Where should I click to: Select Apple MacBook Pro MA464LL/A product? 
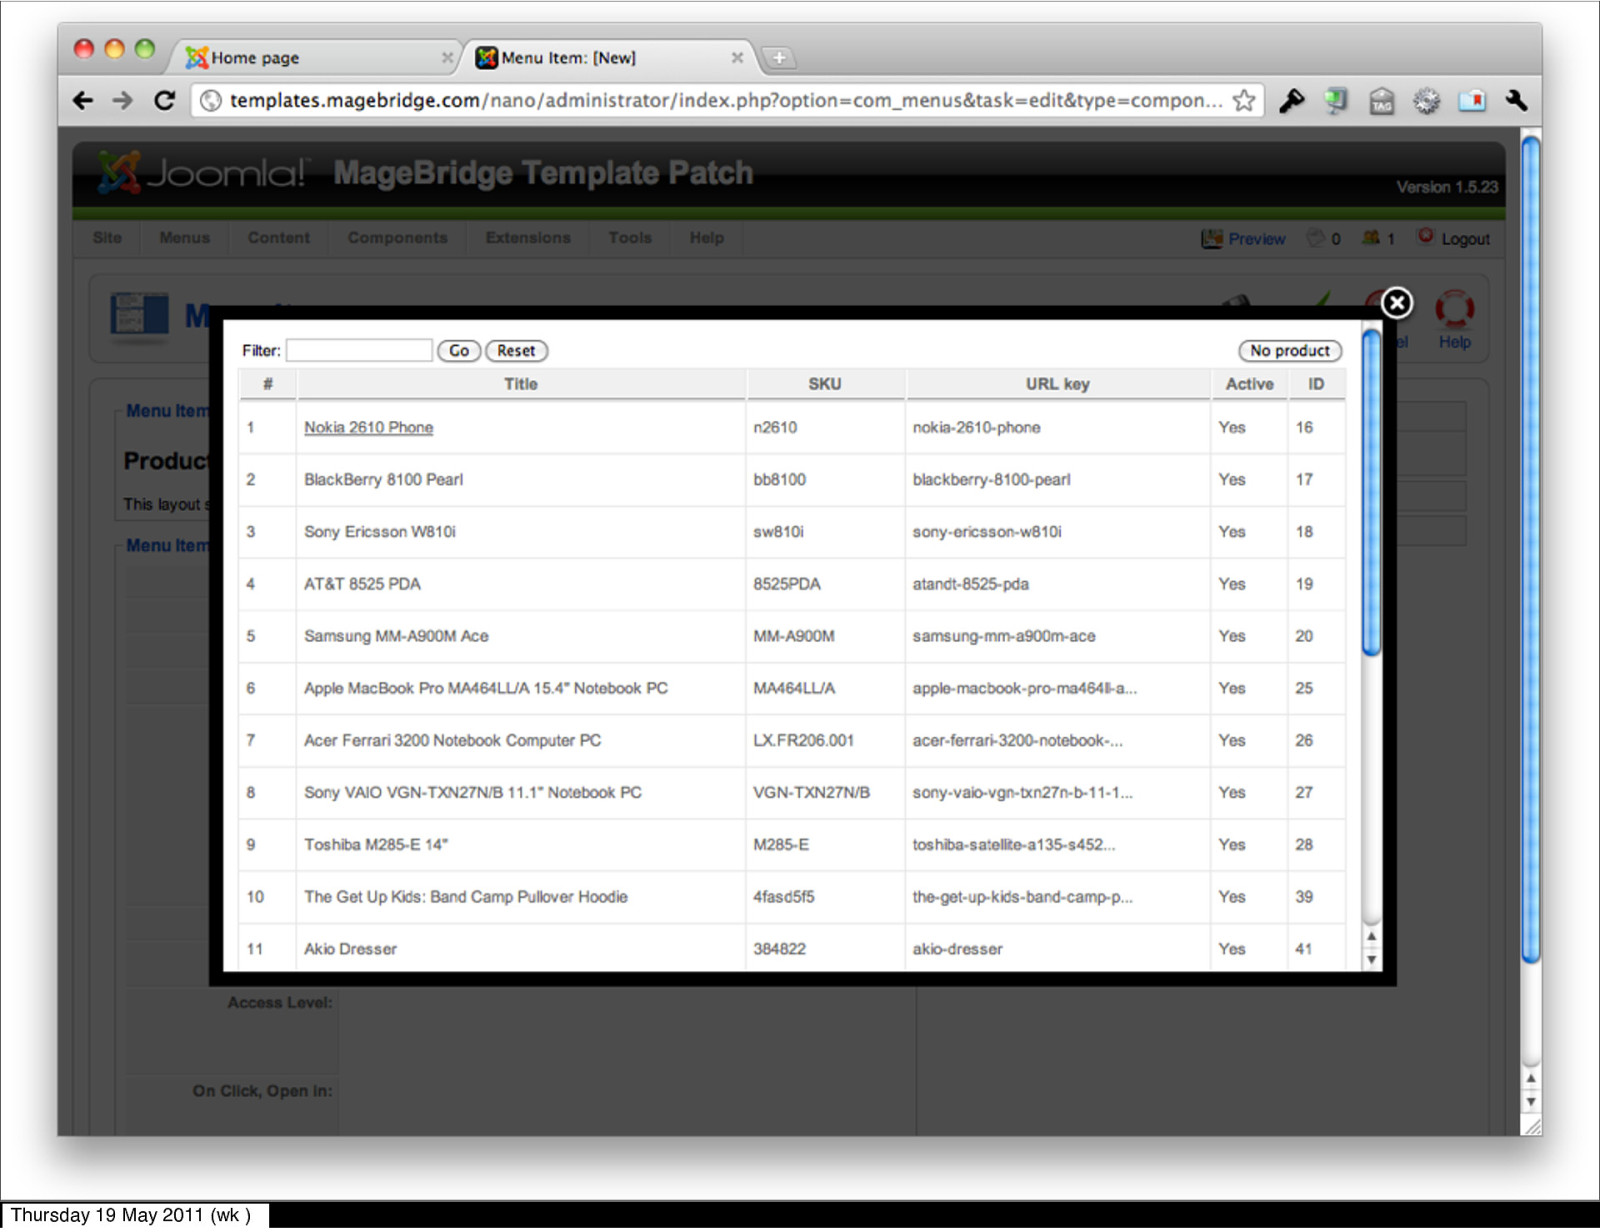[x=486, y=688]
